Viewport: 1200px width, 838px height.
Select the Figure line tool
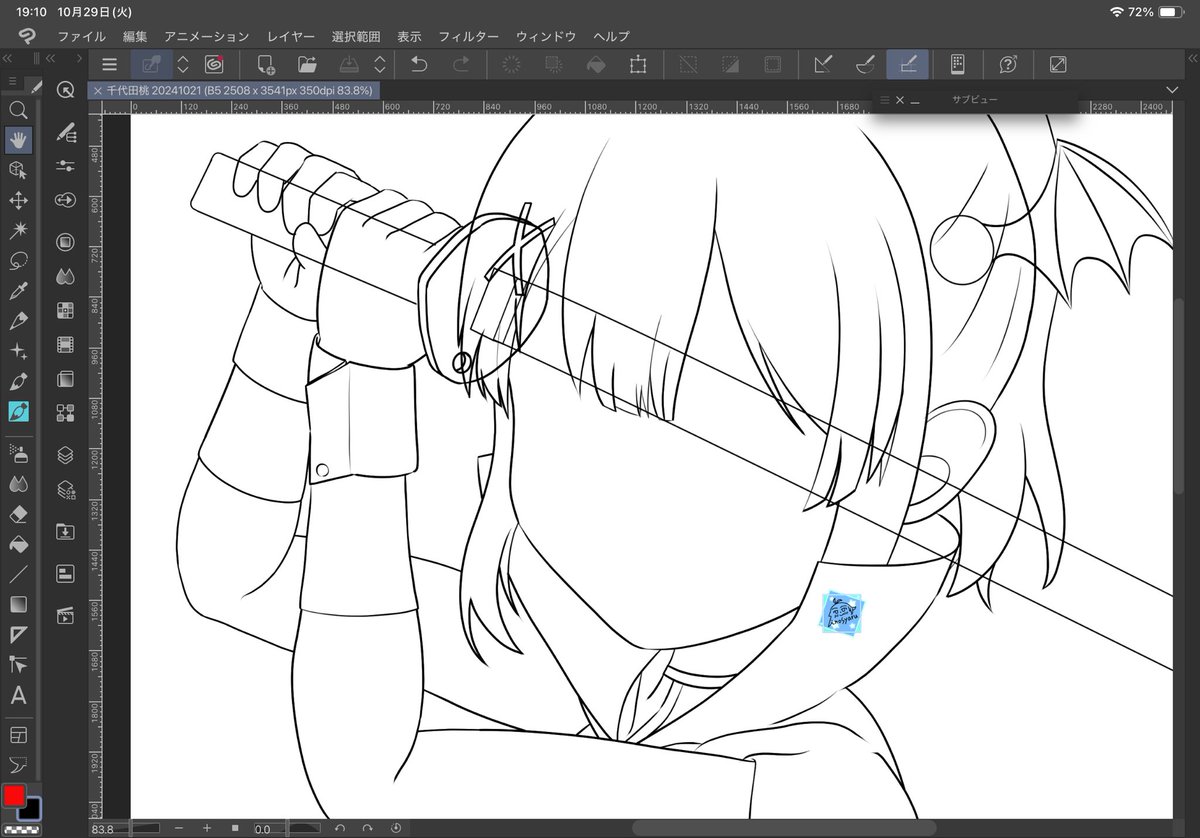pyautogui.click(x=17, y=574)
